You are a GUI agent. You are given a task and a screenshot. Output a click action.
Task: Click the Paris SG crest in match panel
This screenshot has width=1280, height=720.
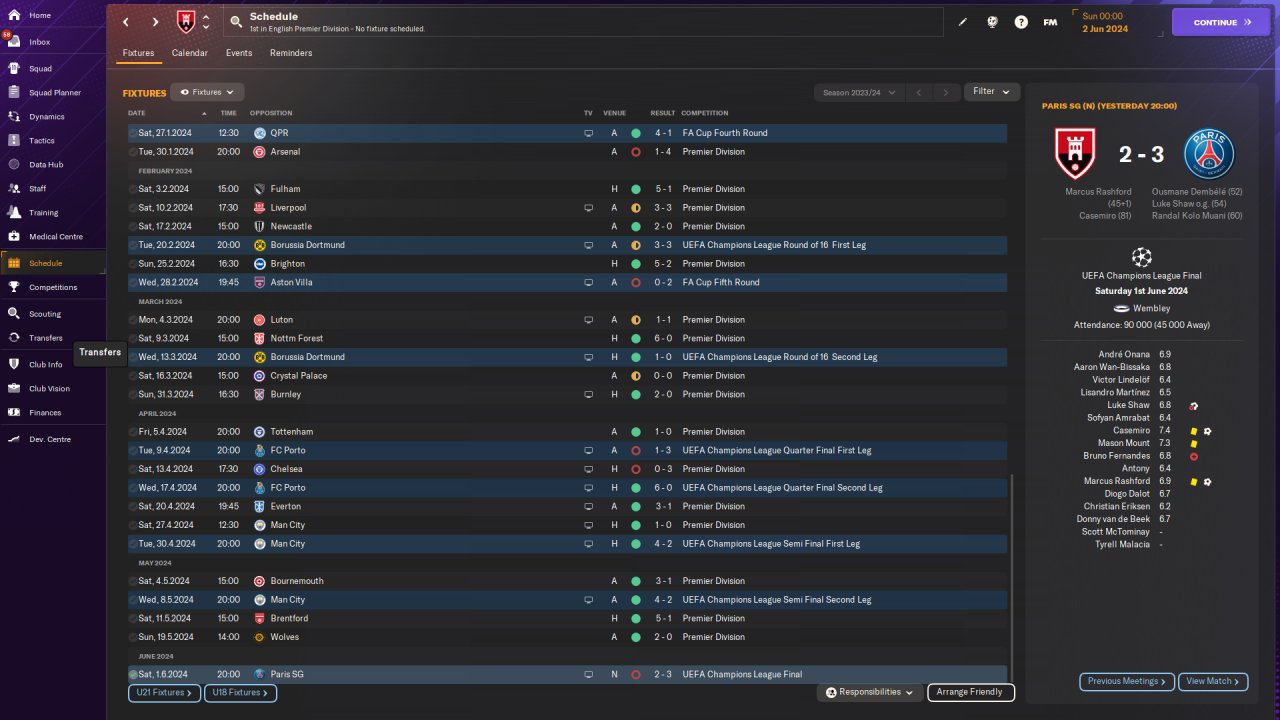(x=1209, y=154)
